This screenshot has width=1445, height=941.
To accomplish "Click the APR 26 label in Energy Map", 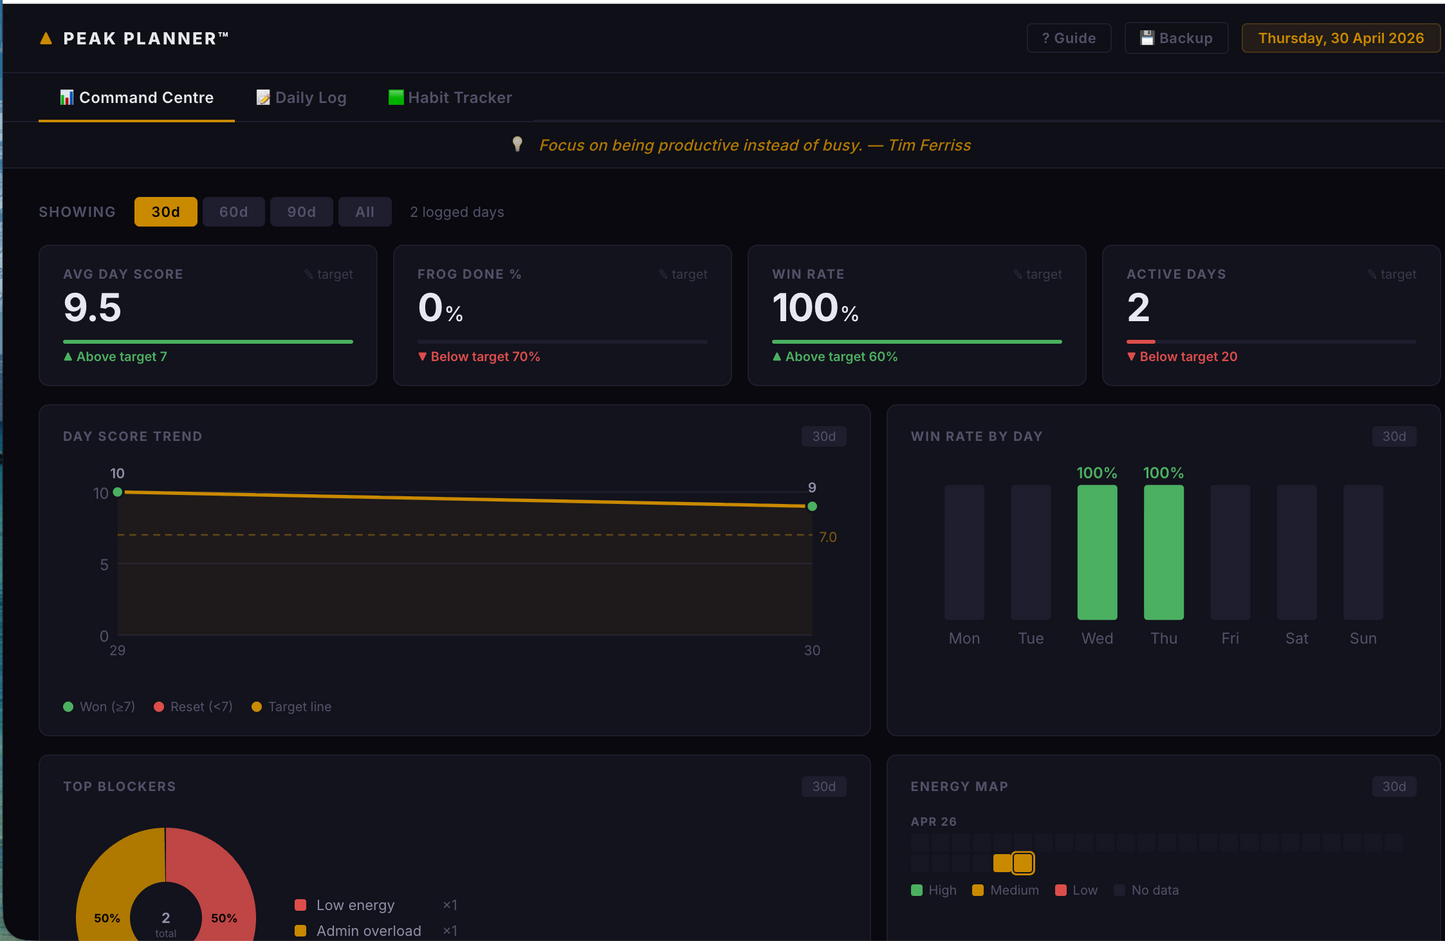I will click(934, 822).
